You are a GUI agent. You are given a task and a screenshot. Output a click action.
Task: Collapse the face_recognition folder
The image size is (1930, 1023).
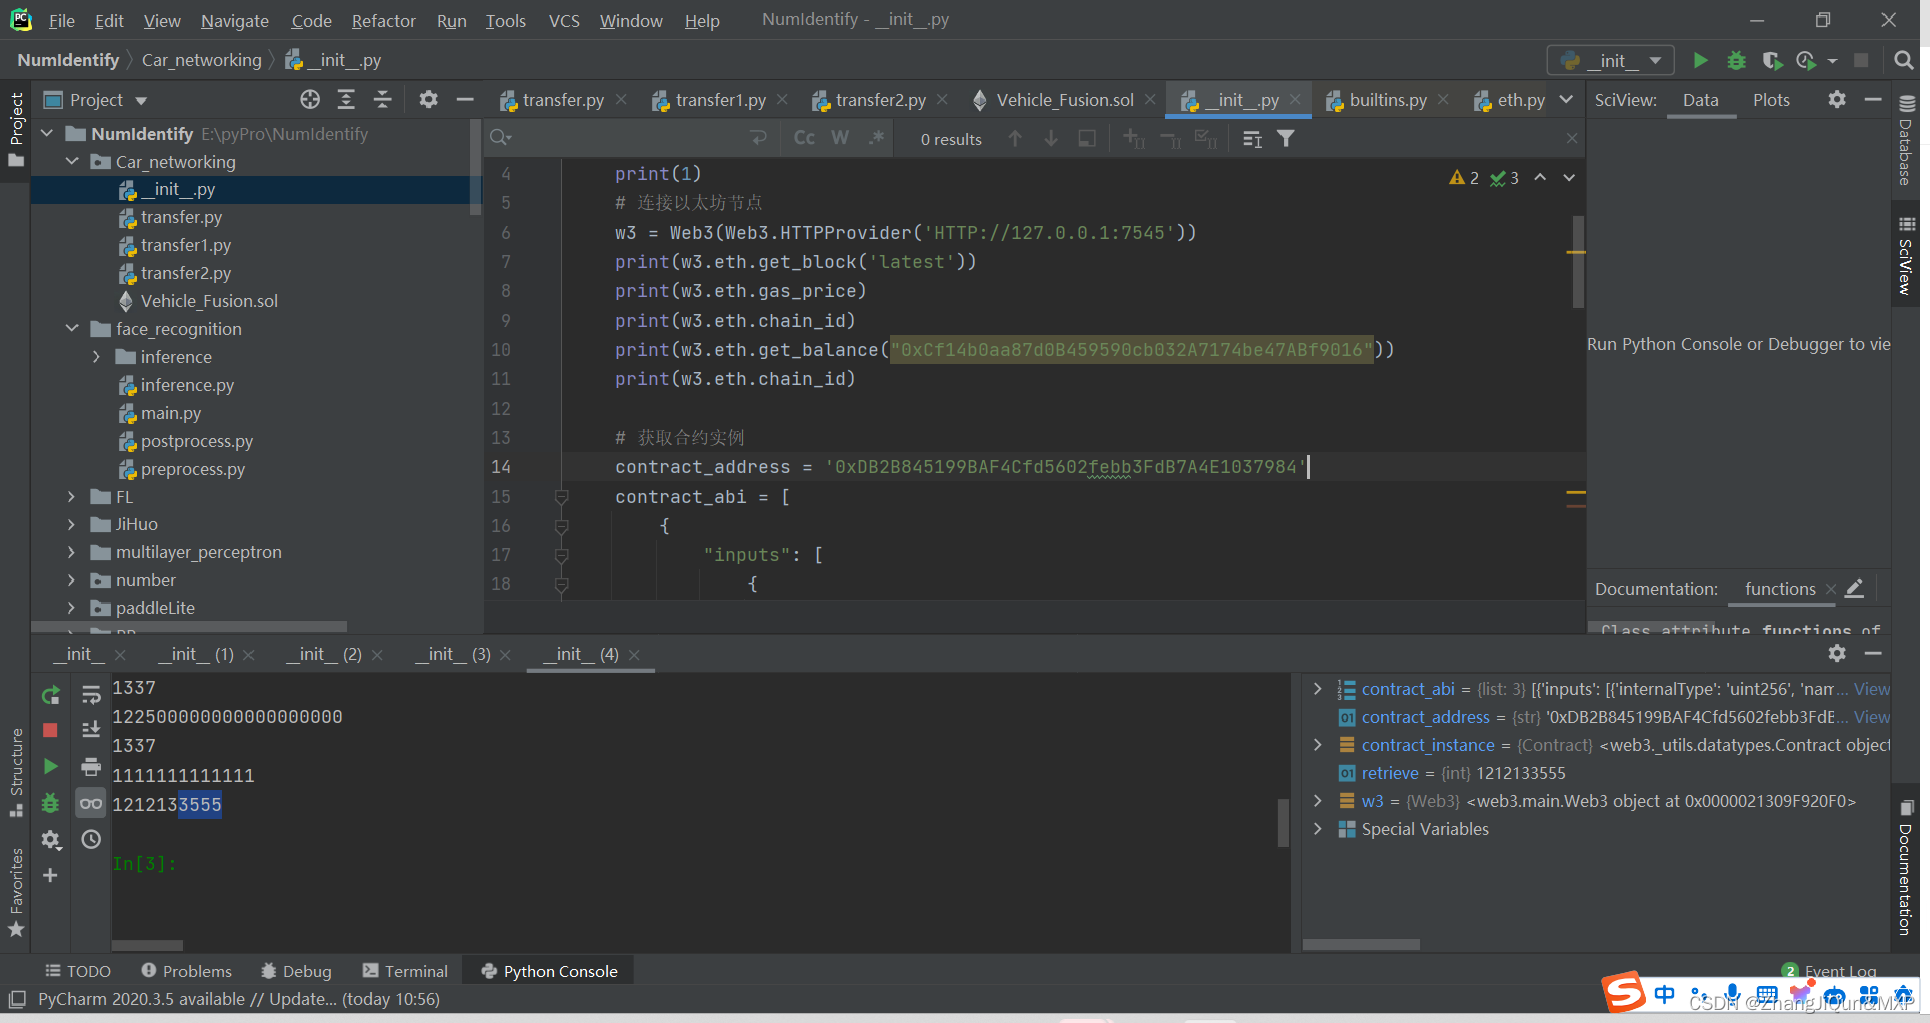pyautogui.click(x=72, y=328)
